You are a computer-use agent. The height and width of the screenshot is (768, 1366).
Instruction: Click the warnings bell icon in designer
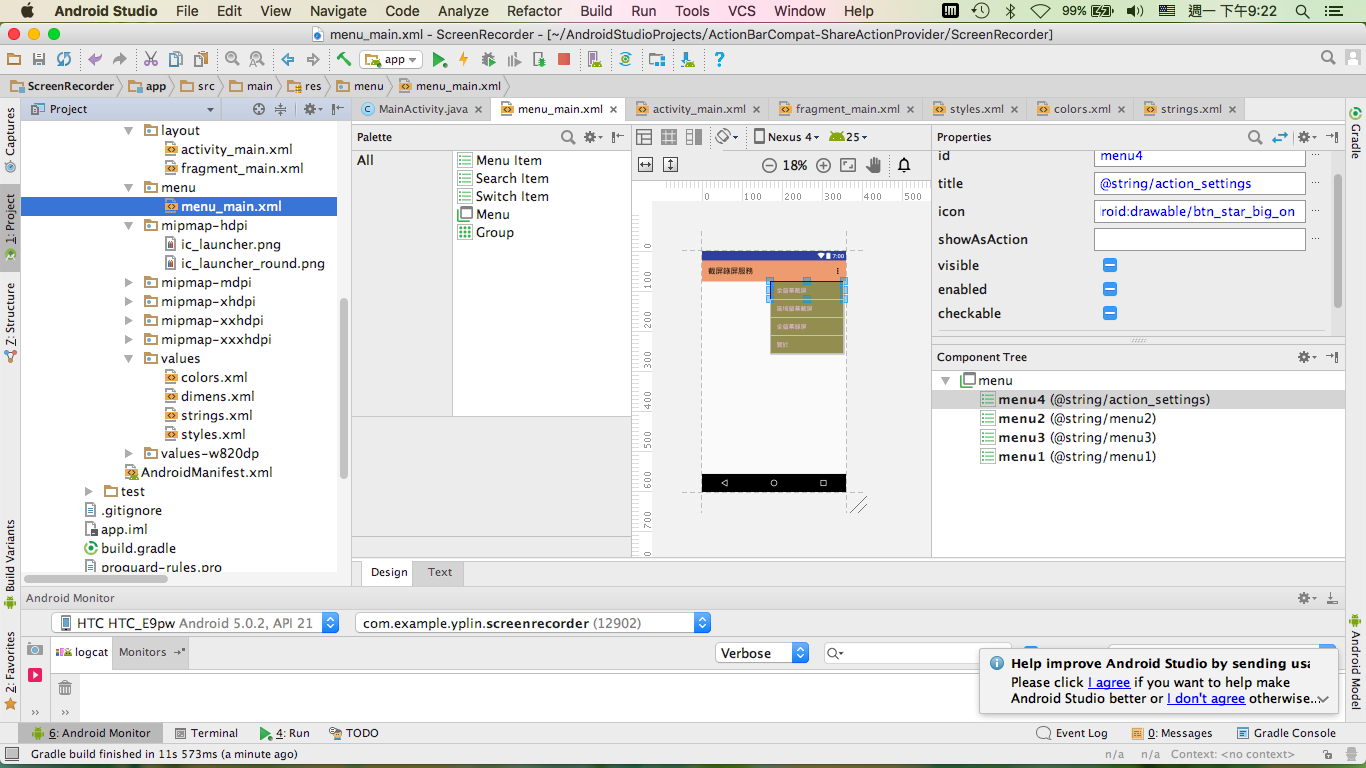[904, 165]
